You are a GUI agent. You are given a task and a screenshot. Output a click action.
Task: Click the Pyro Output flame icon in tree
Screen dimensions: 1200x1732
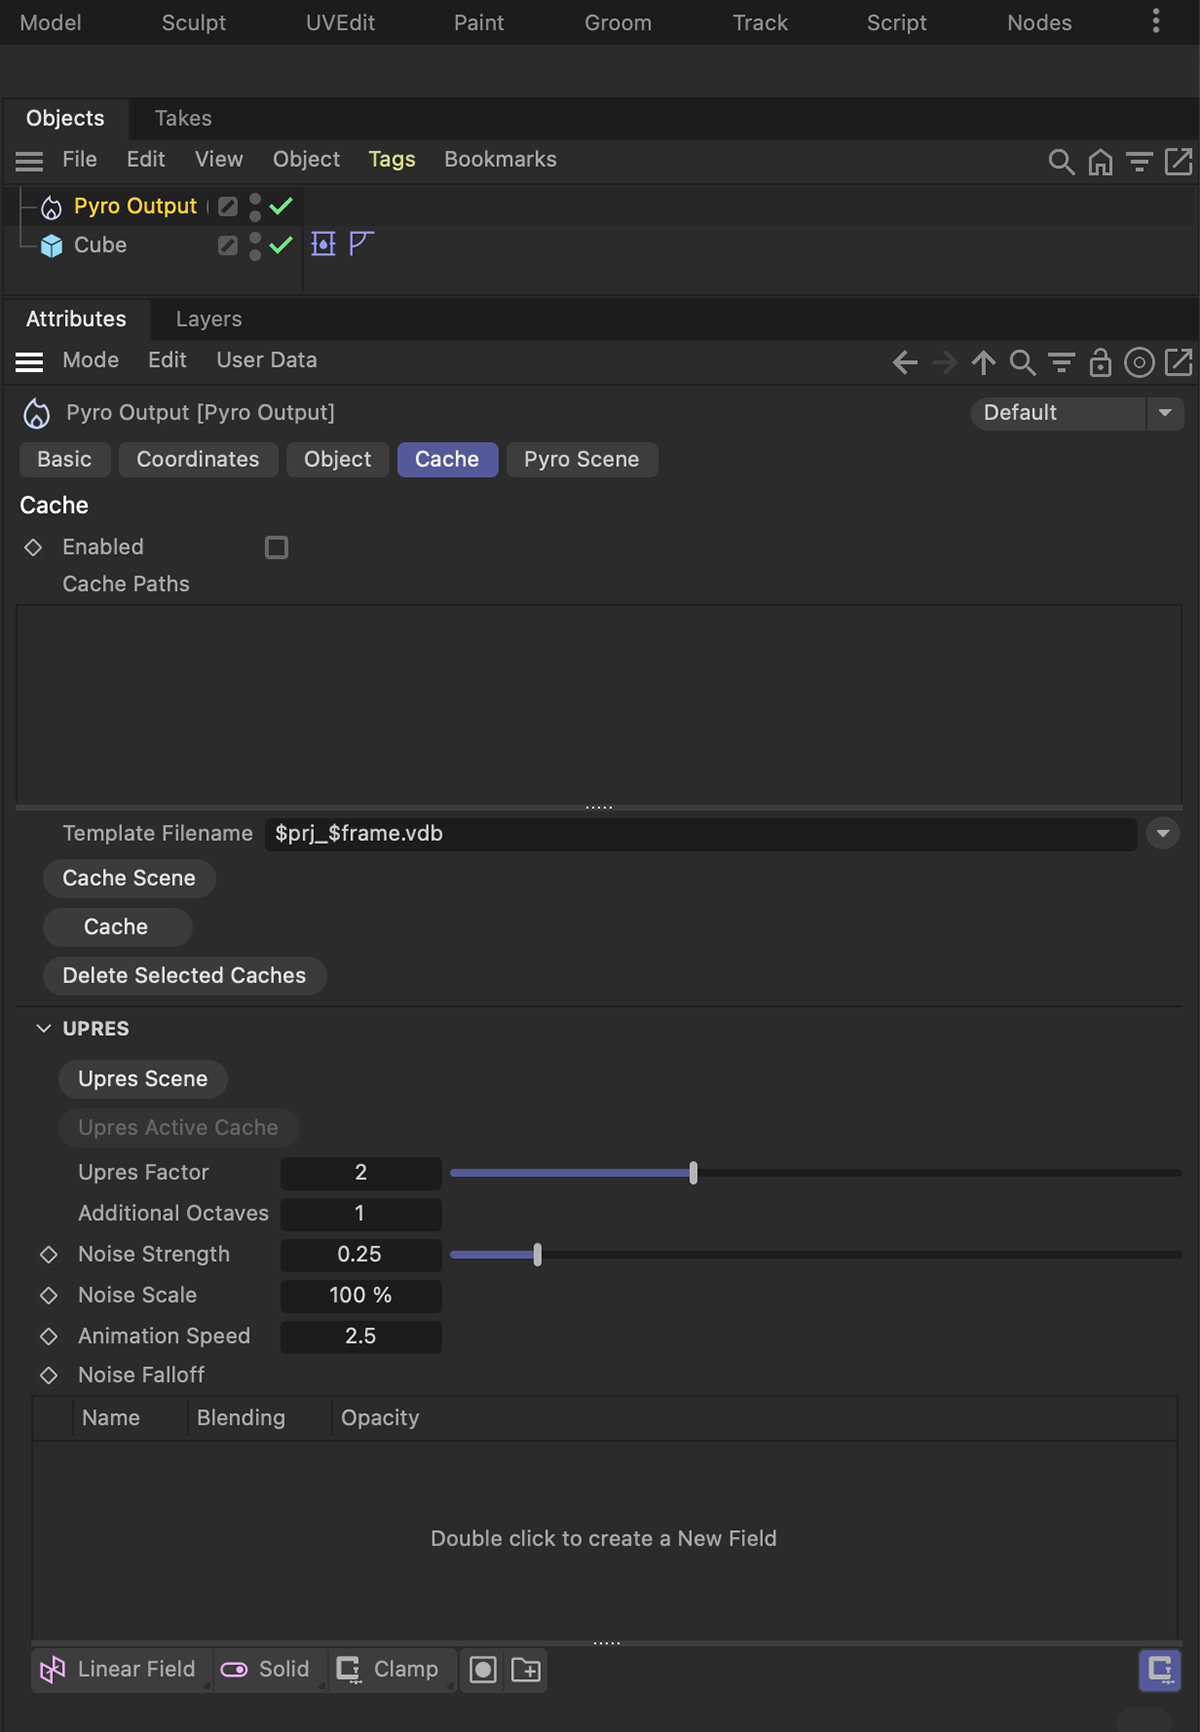[x=51, y=207]
